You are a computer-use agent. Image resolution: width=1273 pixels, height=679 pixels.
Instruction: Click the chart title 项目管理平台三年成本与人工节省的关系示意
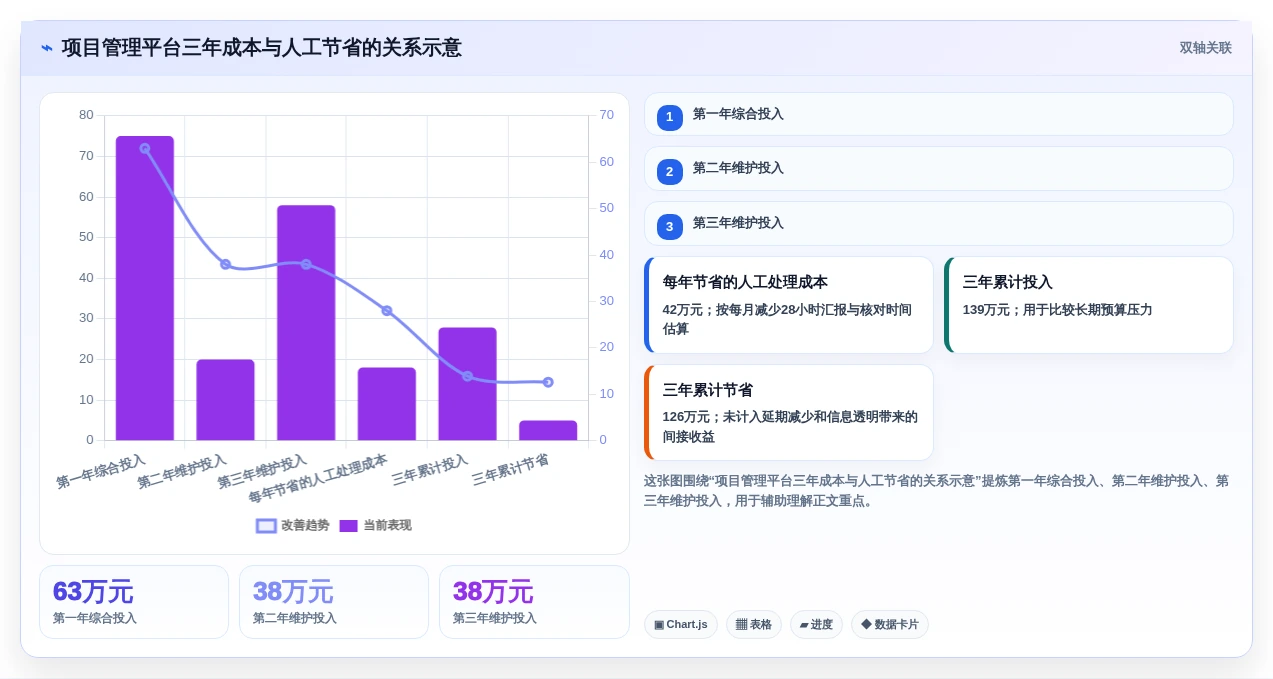[262, 48]
